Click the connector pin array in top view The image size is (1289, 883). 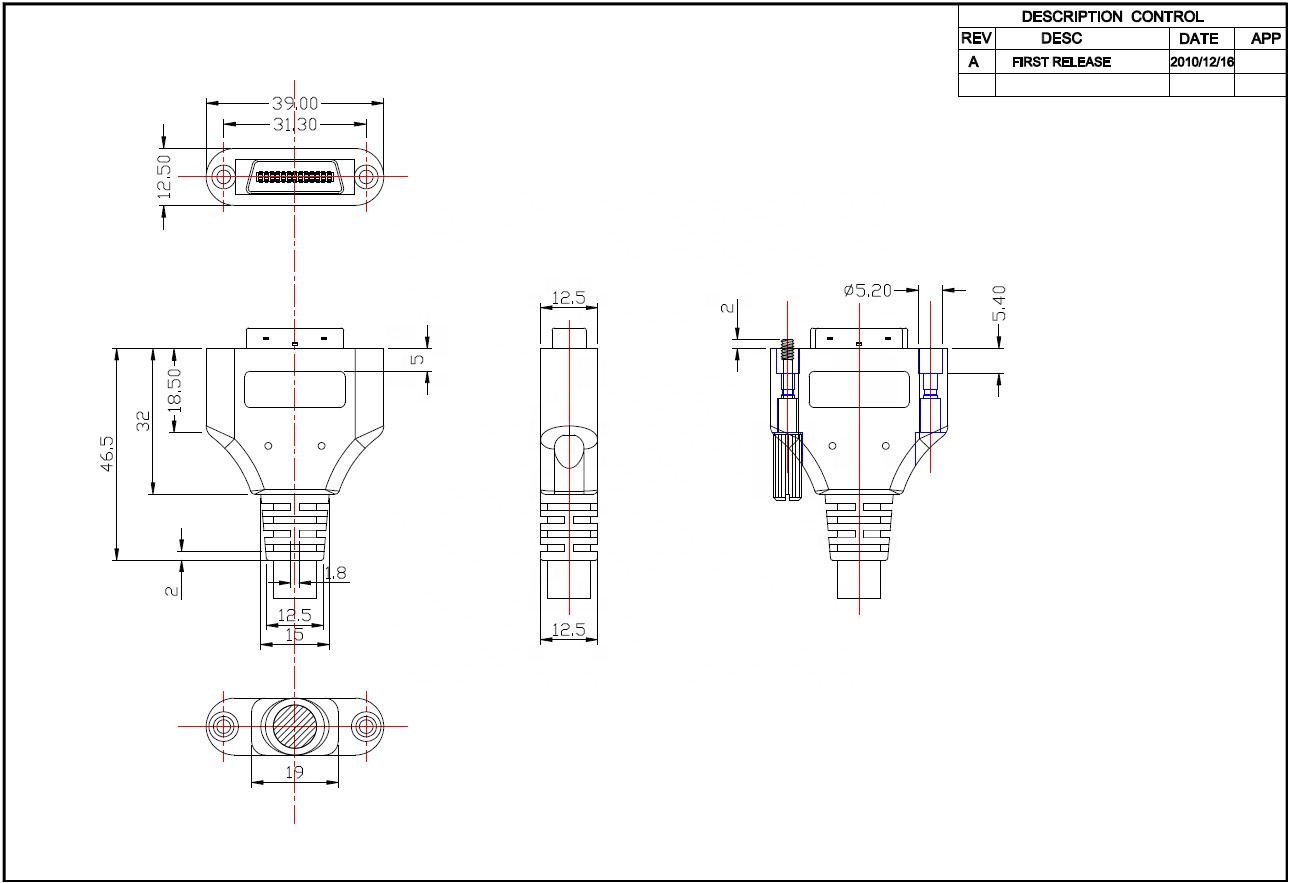tap(295, 177)
